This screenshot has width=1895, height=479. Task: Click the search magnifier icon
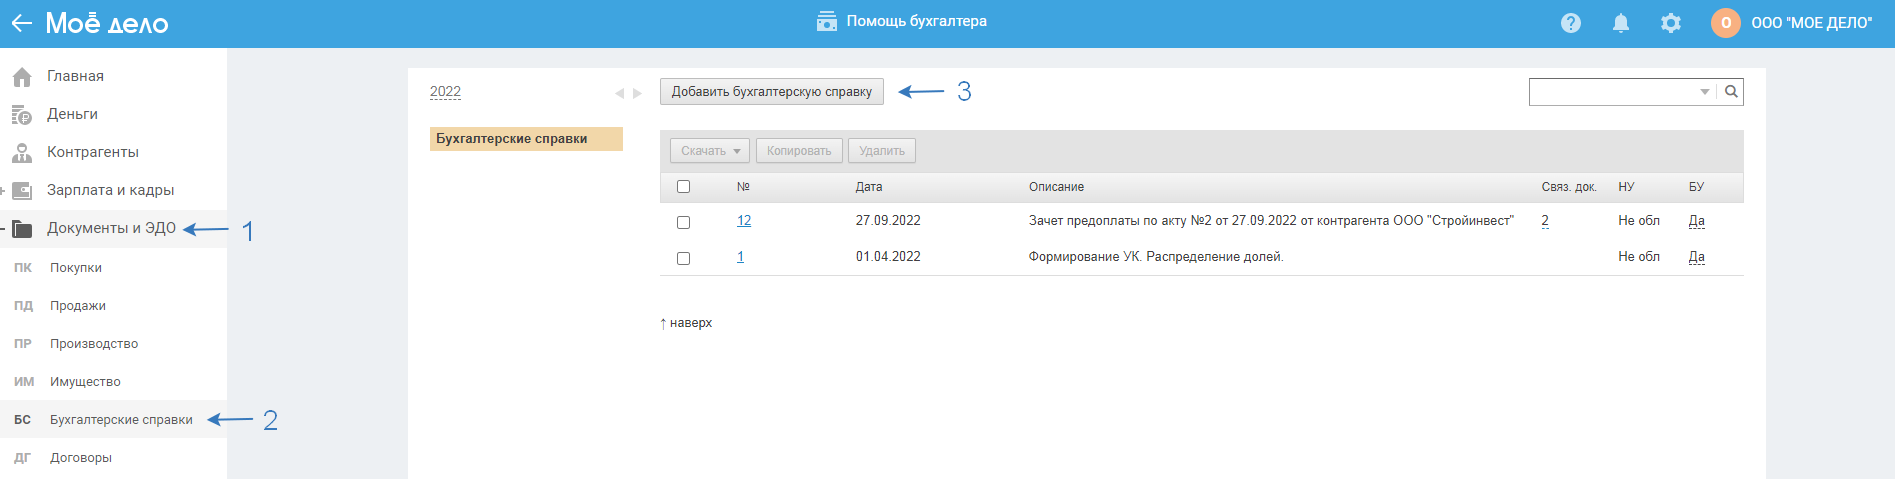[1731, 92]
